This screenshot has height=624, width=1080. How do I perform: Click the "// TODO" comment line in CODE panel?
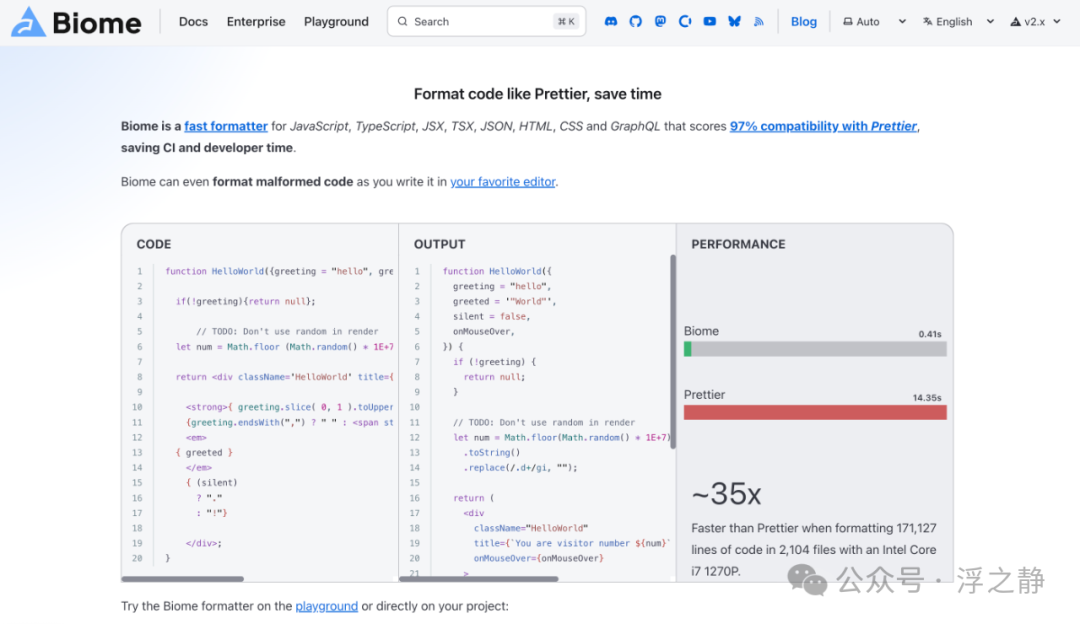287,331
